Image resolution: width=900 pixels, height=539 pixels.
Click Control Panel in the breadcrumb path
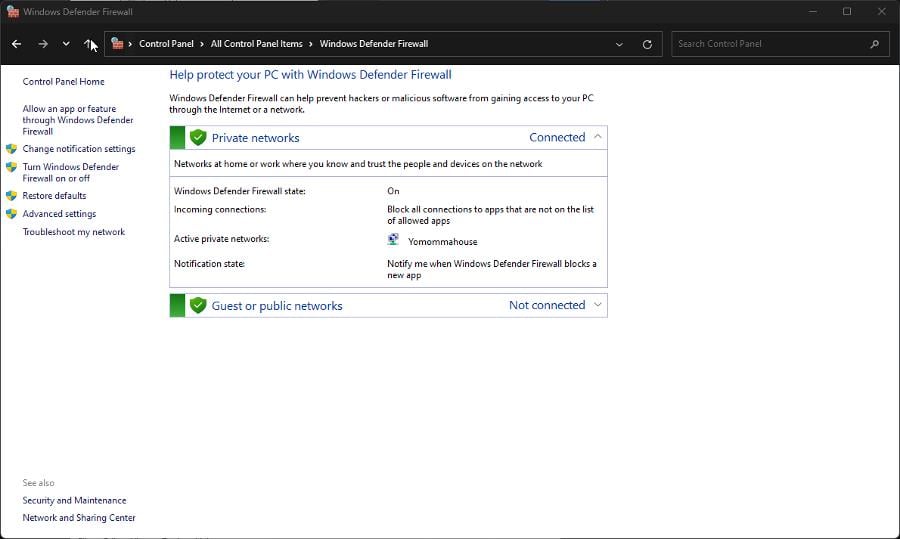point(166,44)
